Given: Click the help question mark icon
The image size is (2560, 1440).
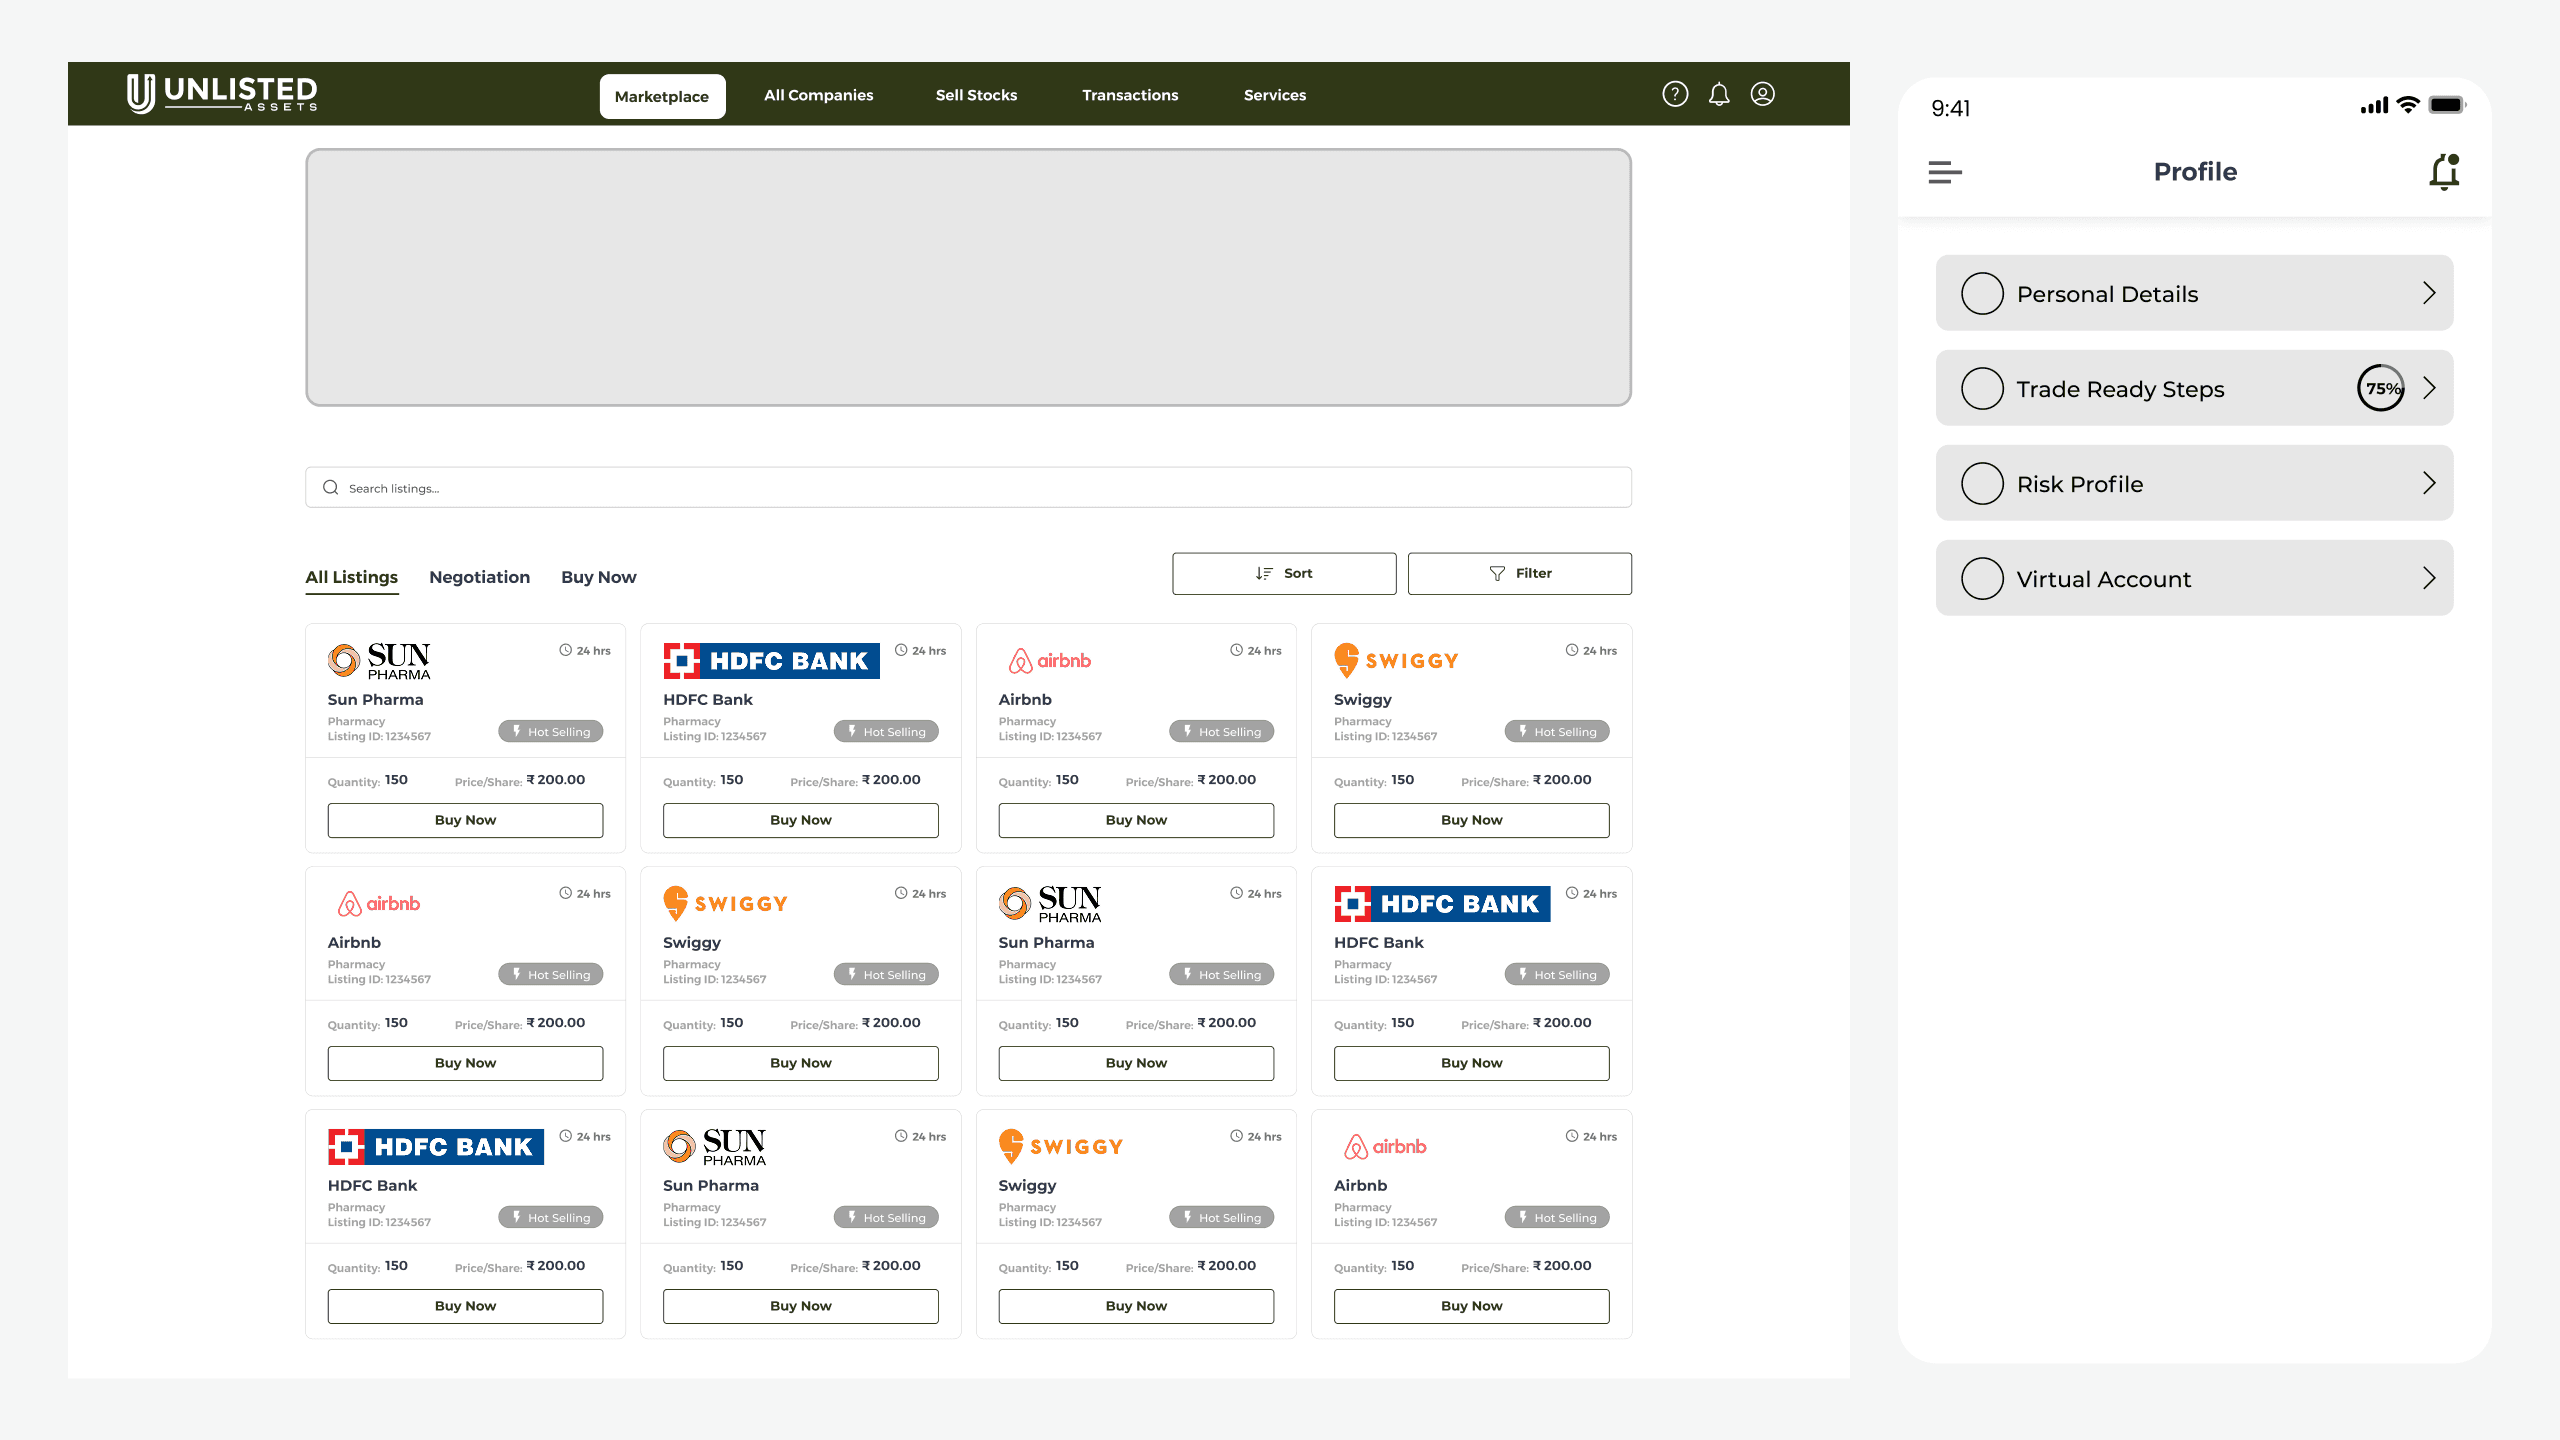Looking at the screenshot, I should click(x=1675, y=94).
